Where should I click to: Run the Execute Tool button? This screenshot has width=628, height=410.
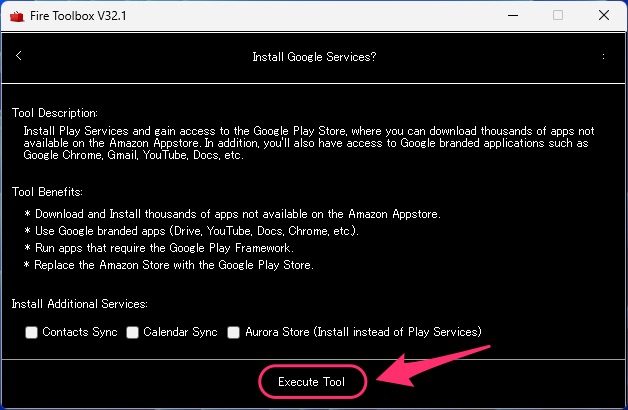click(312, 382)
